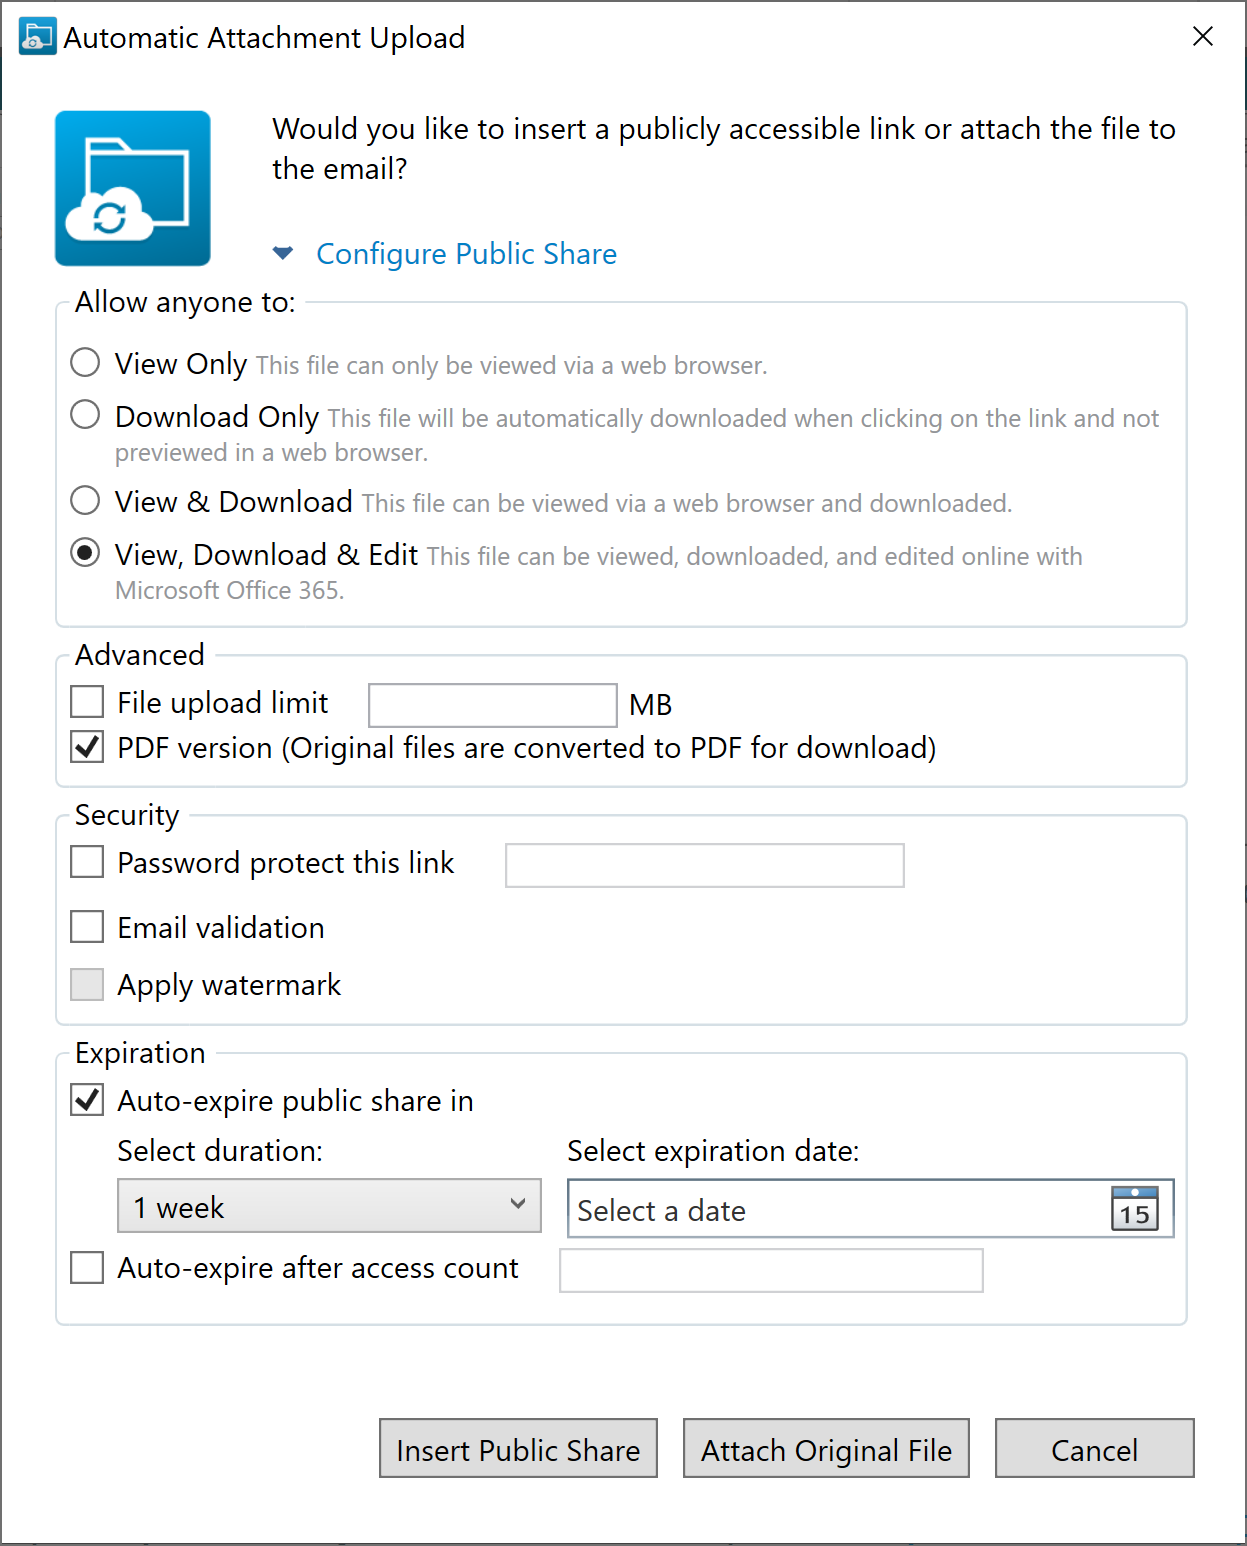Select View, Download & Edit option
1247x1546 pixels.
tap(86, 553)
